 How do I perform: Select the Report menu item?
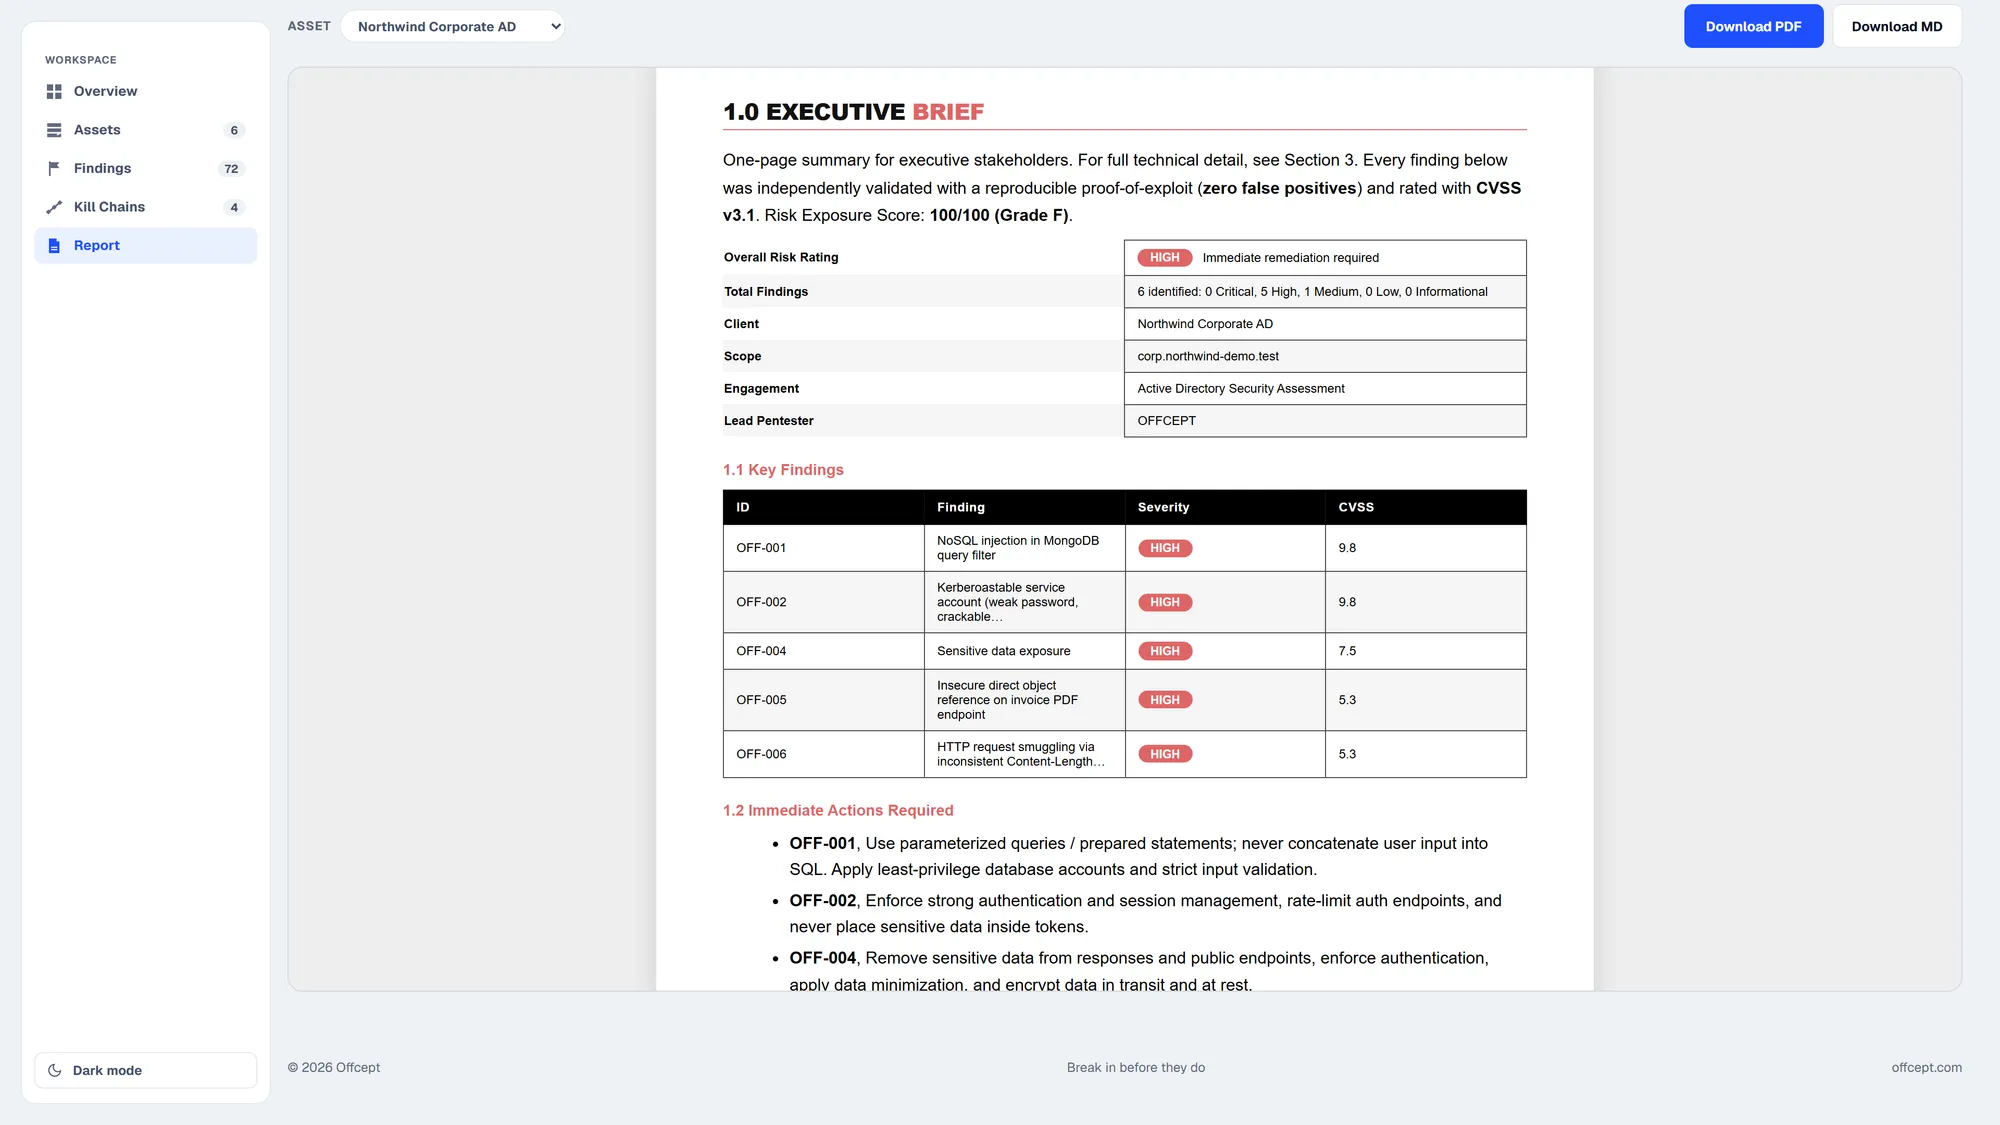pos(146,246)
